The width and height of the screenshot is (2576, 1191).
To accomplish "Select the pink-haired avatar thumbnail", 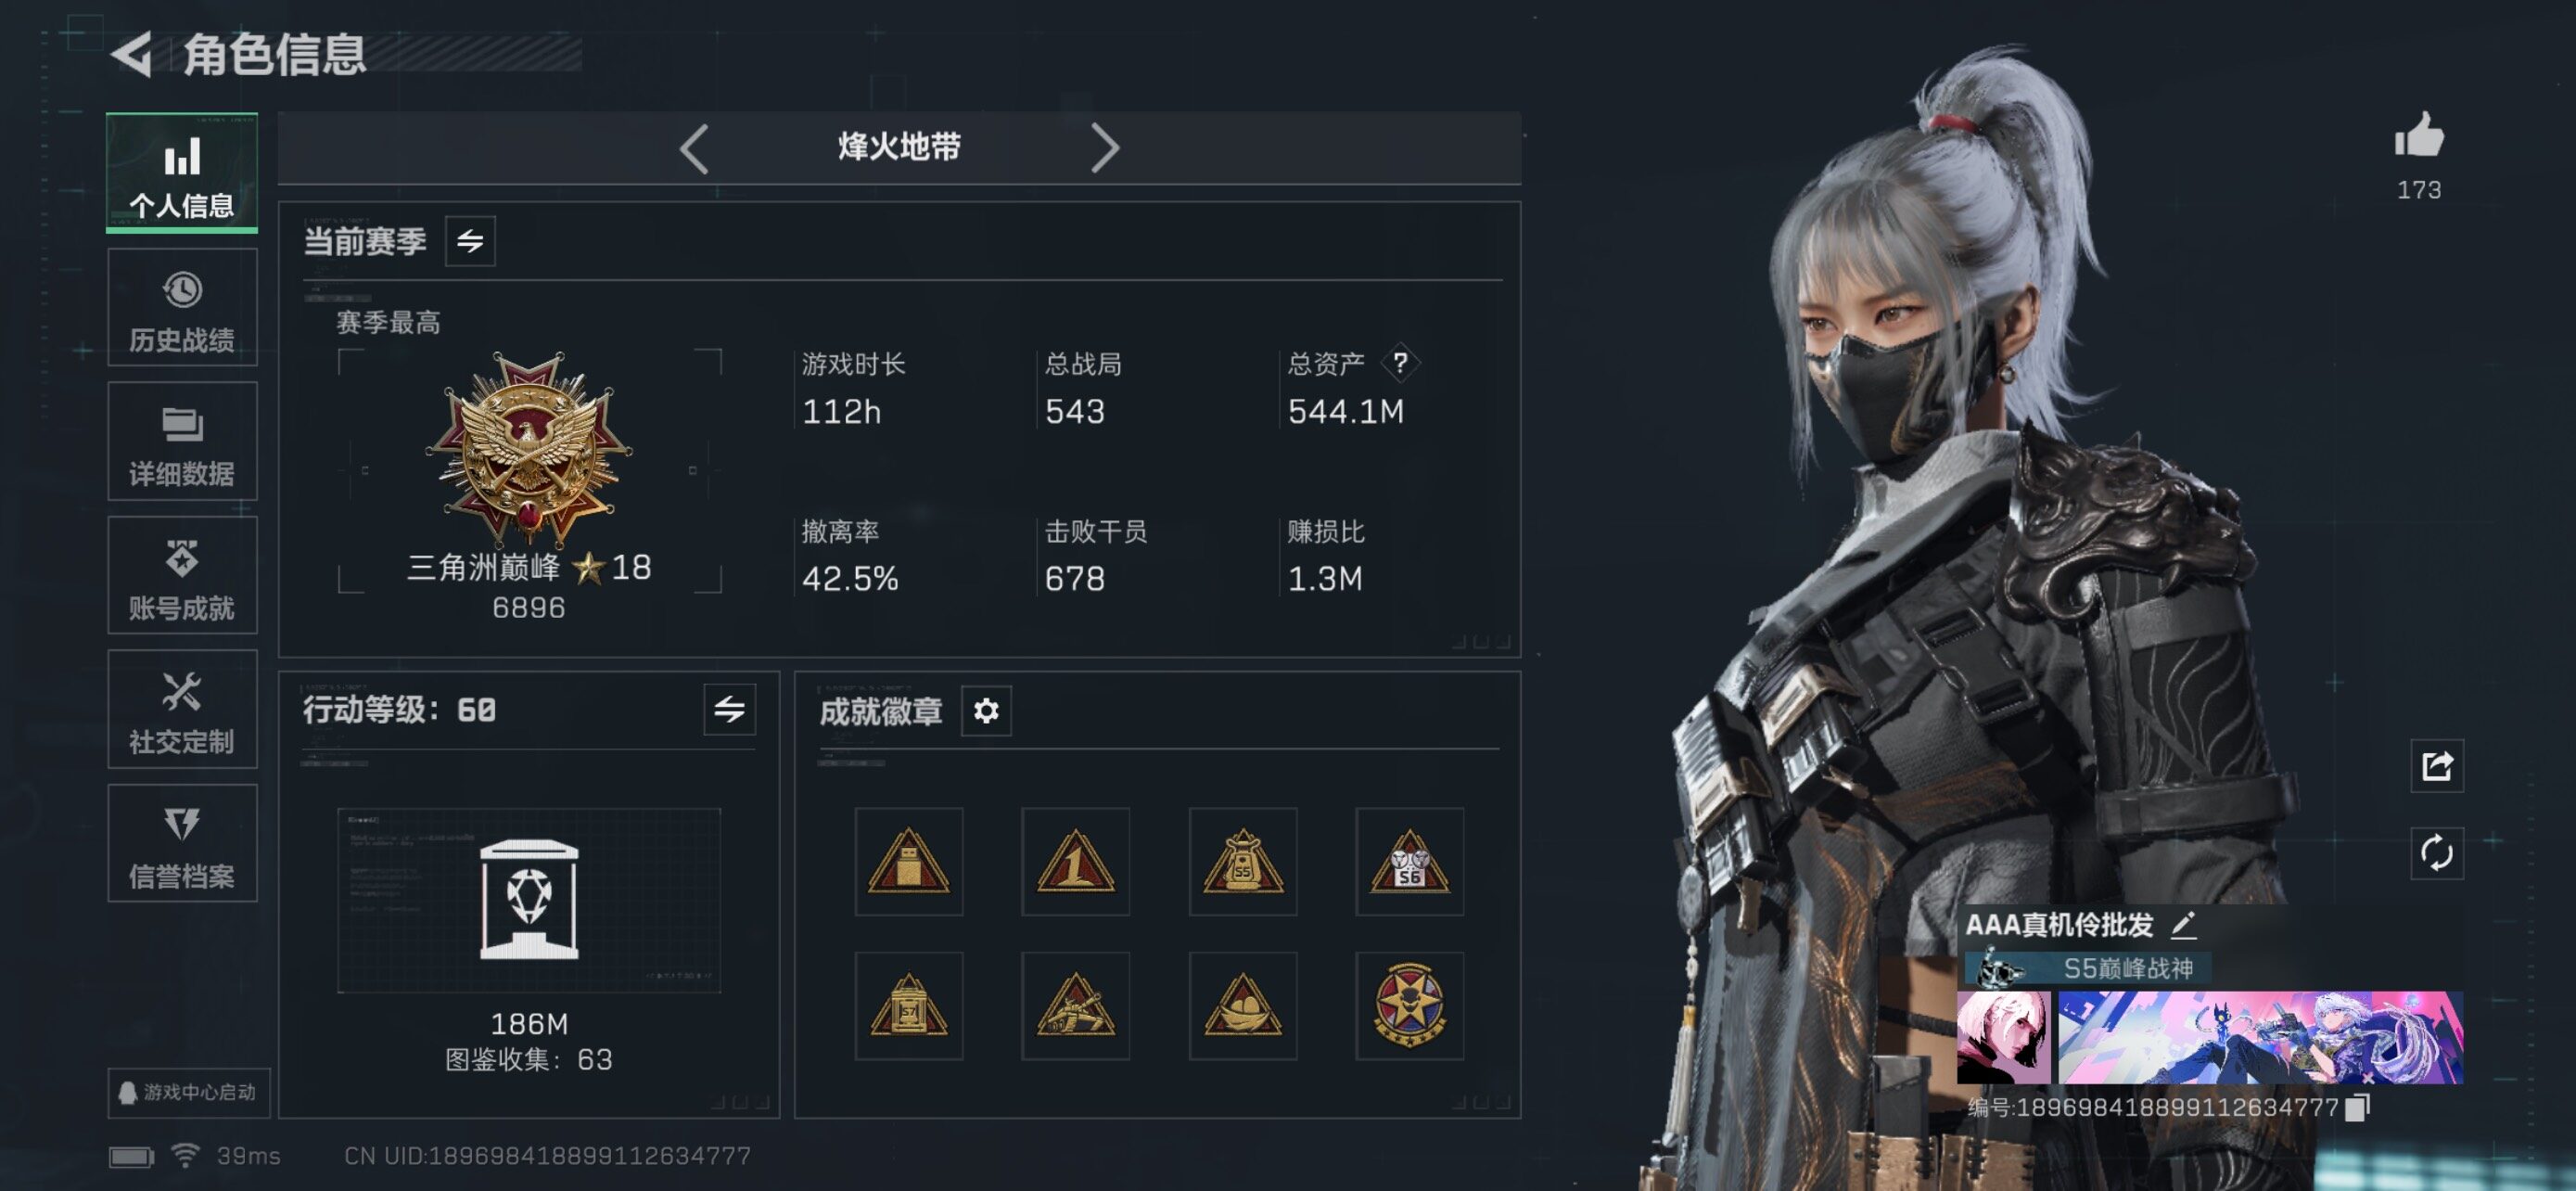I will (x=2003, y=1037).
